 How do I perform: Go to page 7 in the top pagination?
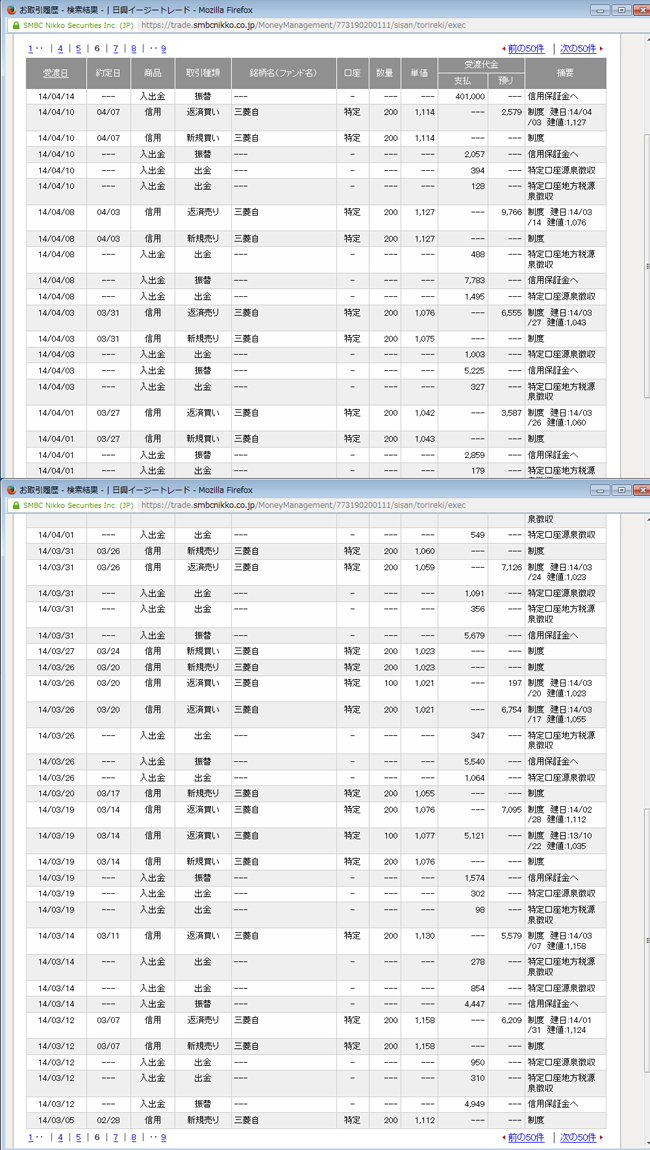(x=115, y=48)
